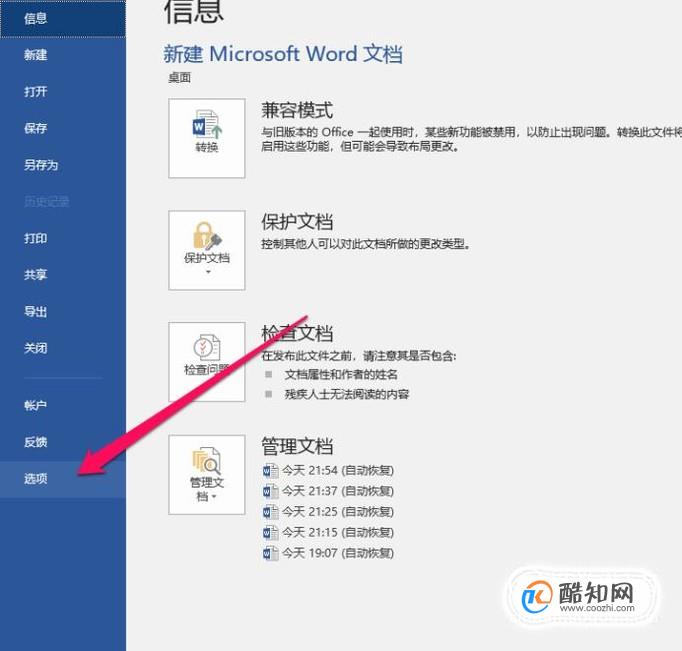Screen dimensions: 682x651
Task: Click the 桌面 location text
Action: pyautogui.click(x=180, y=78)
